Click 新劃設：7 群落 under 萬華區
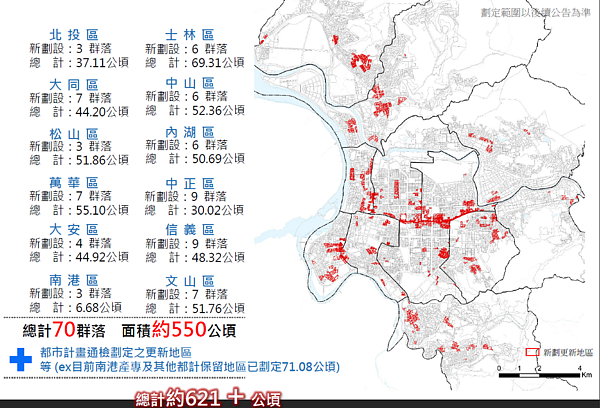The height and width of the screenshot is (408, 600). pyautogui.click(x=71, y=196)
